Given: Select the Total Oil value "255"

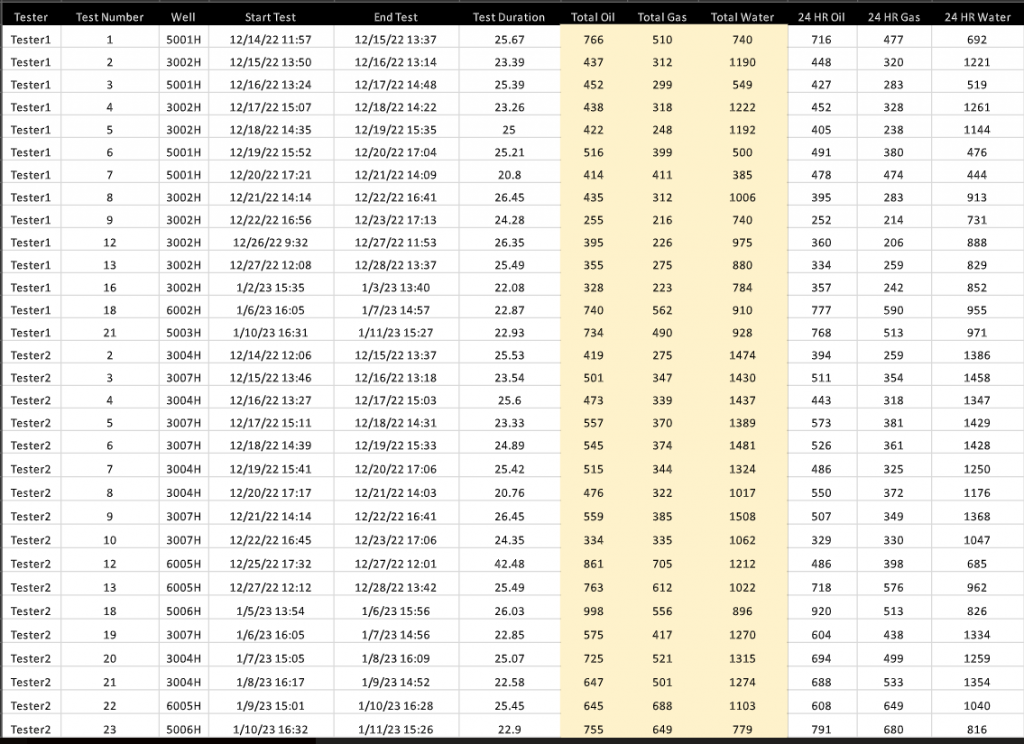Looking at the screenshot, I should pos(593,220).
